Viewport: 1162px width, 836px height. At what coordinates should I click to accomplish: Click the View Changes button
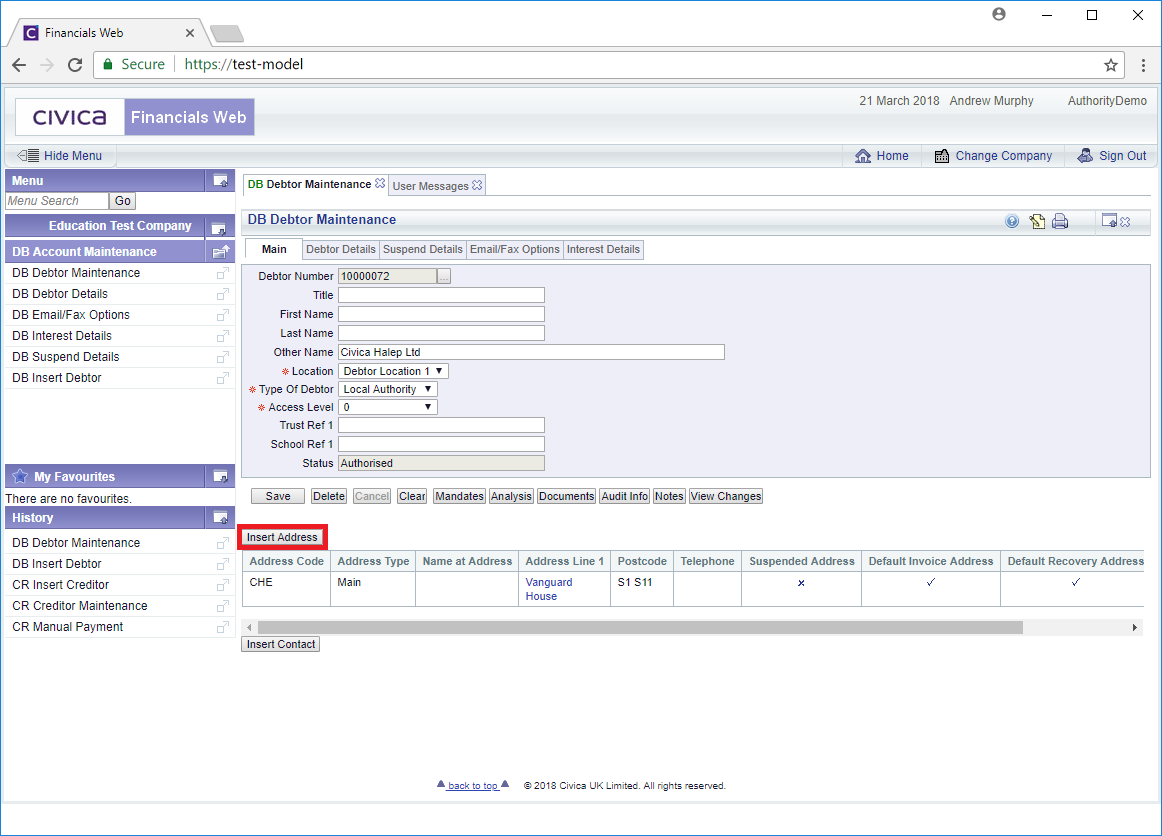[726, 496]
